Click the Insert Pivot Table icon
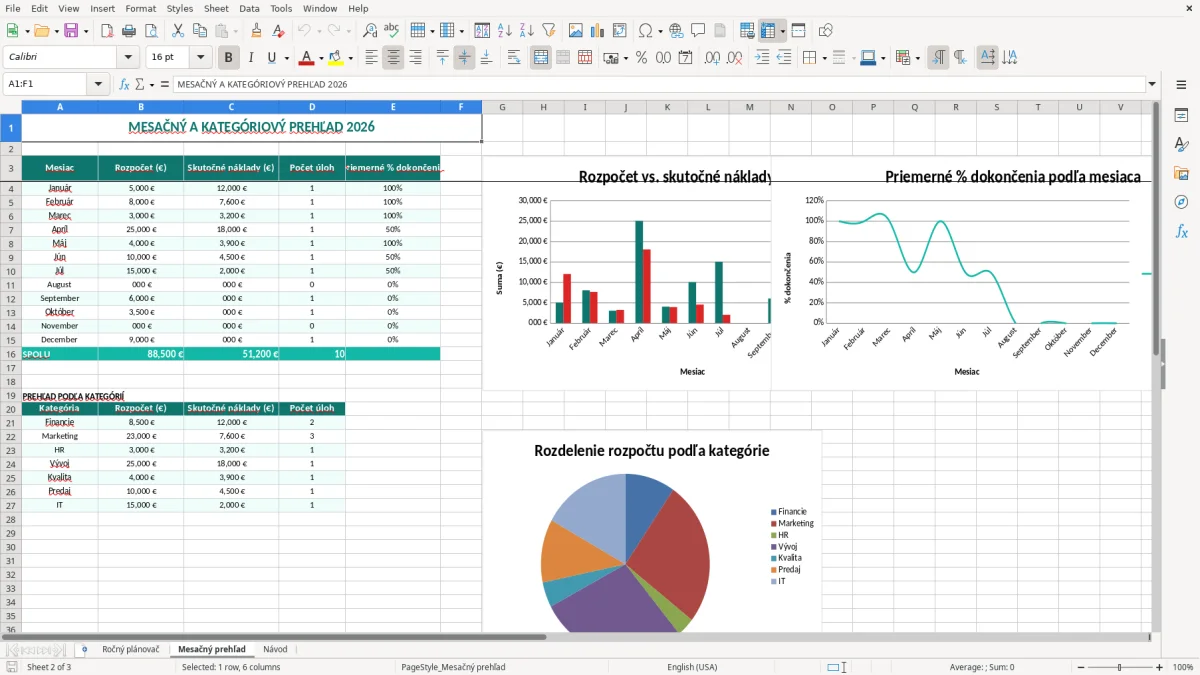The image size is (1200, 675). click(620, 31)
